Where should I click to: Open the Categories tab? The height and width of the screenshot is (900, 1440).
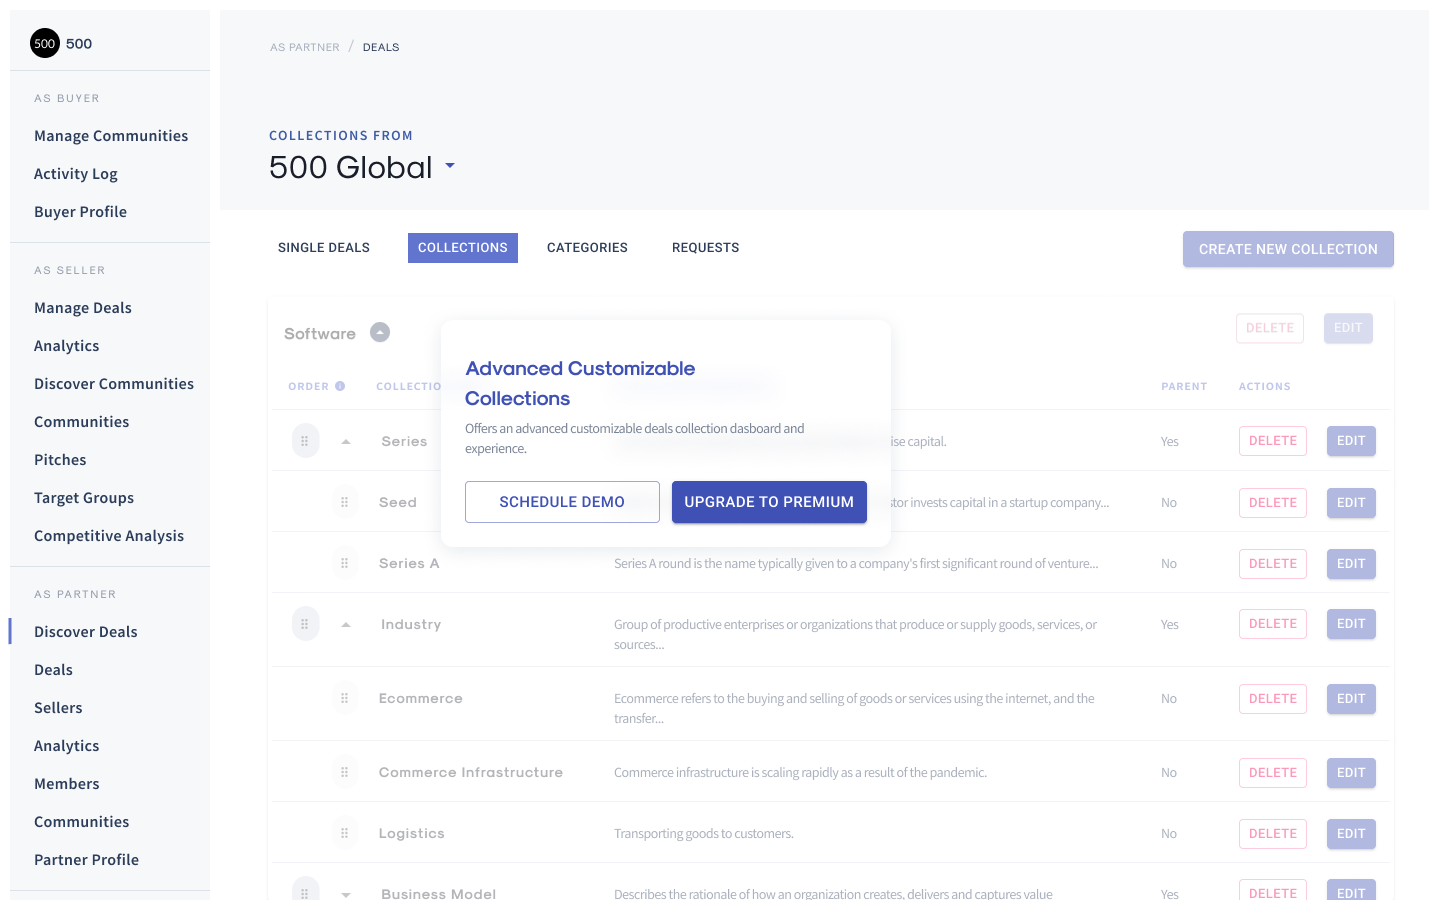[x=587, y=248]
